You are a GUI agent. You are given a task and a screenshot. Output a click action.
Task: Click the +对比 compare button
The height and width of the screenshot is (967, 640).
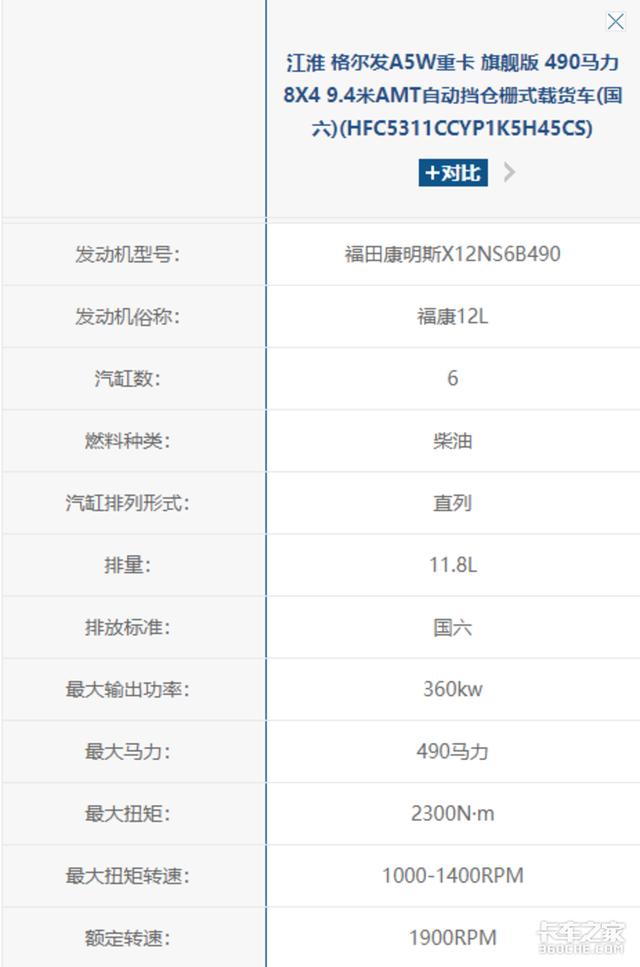[453, 173]
